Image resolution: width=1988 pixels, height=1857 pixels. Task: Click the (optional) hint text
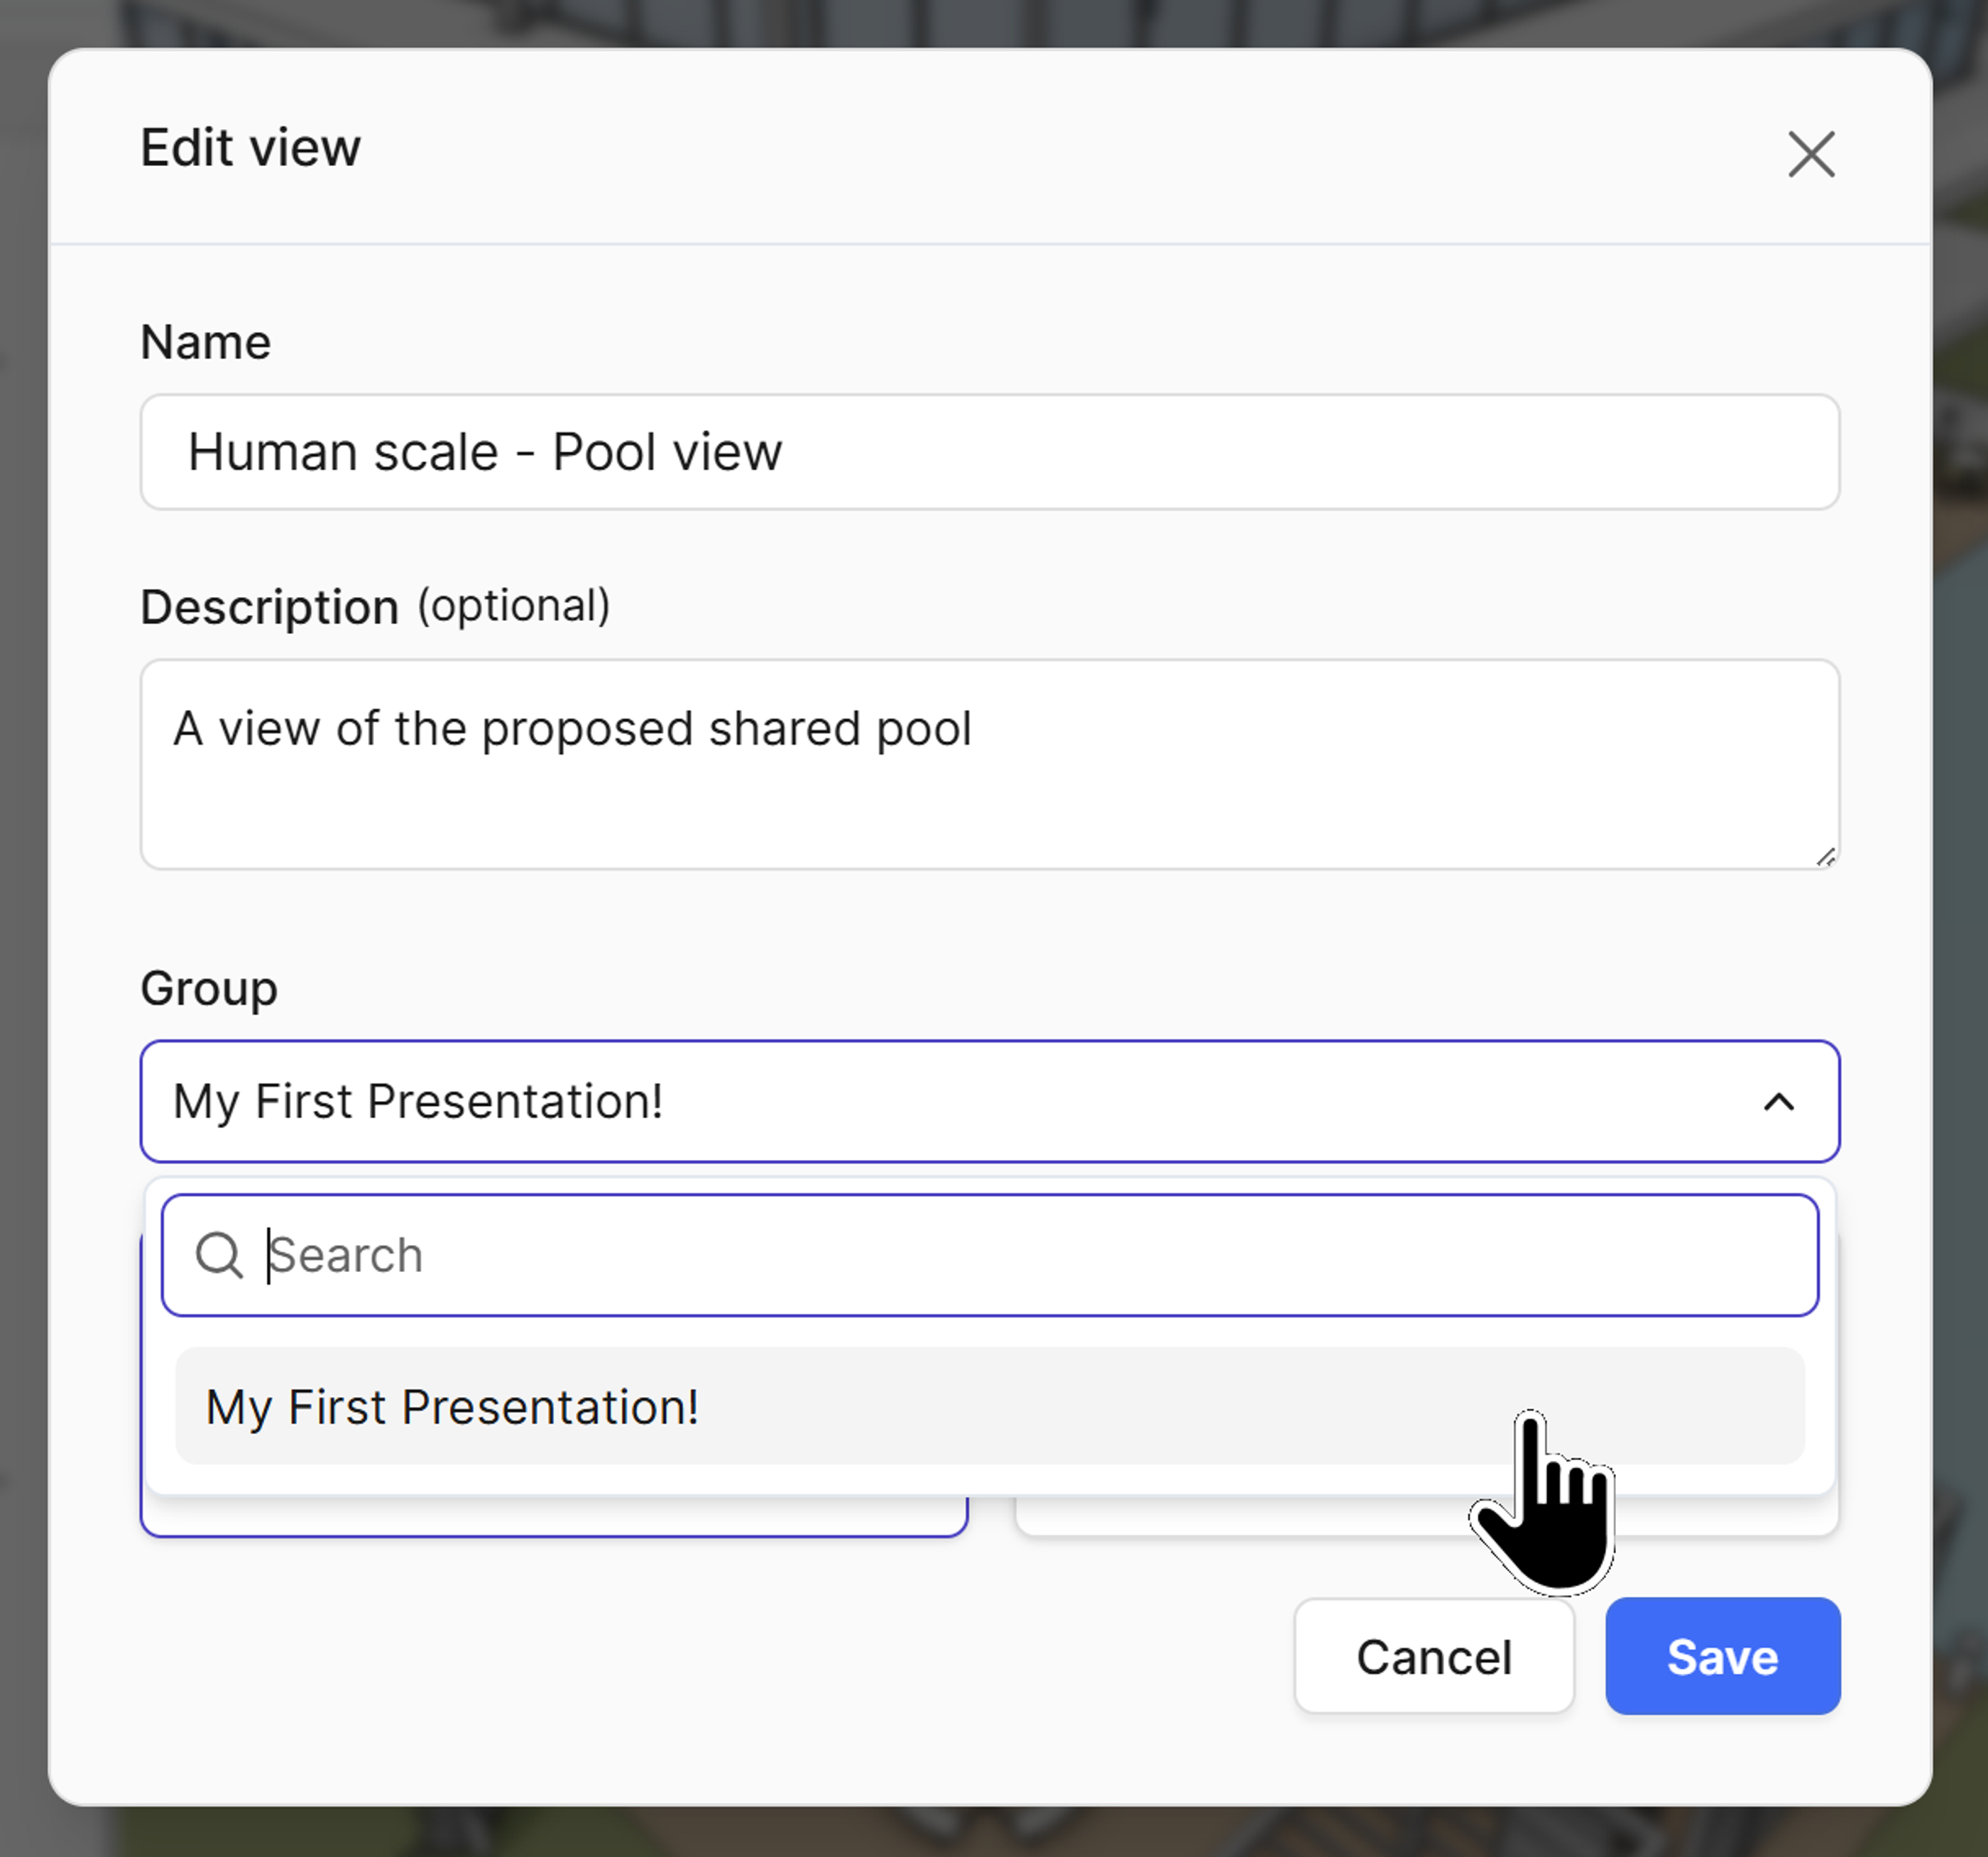(x=513, y=606)
